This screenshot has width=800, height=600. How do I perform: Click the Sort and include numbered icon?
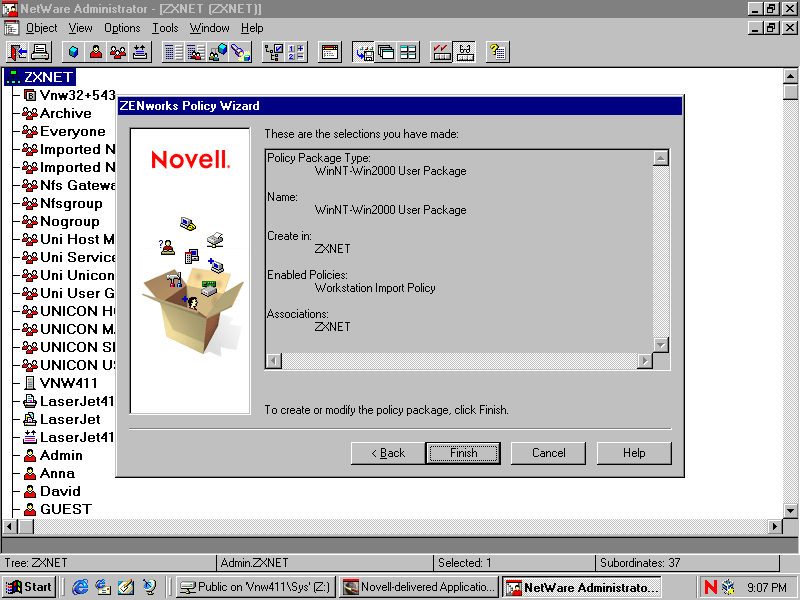pyautogui.click(x=295, y=52)
